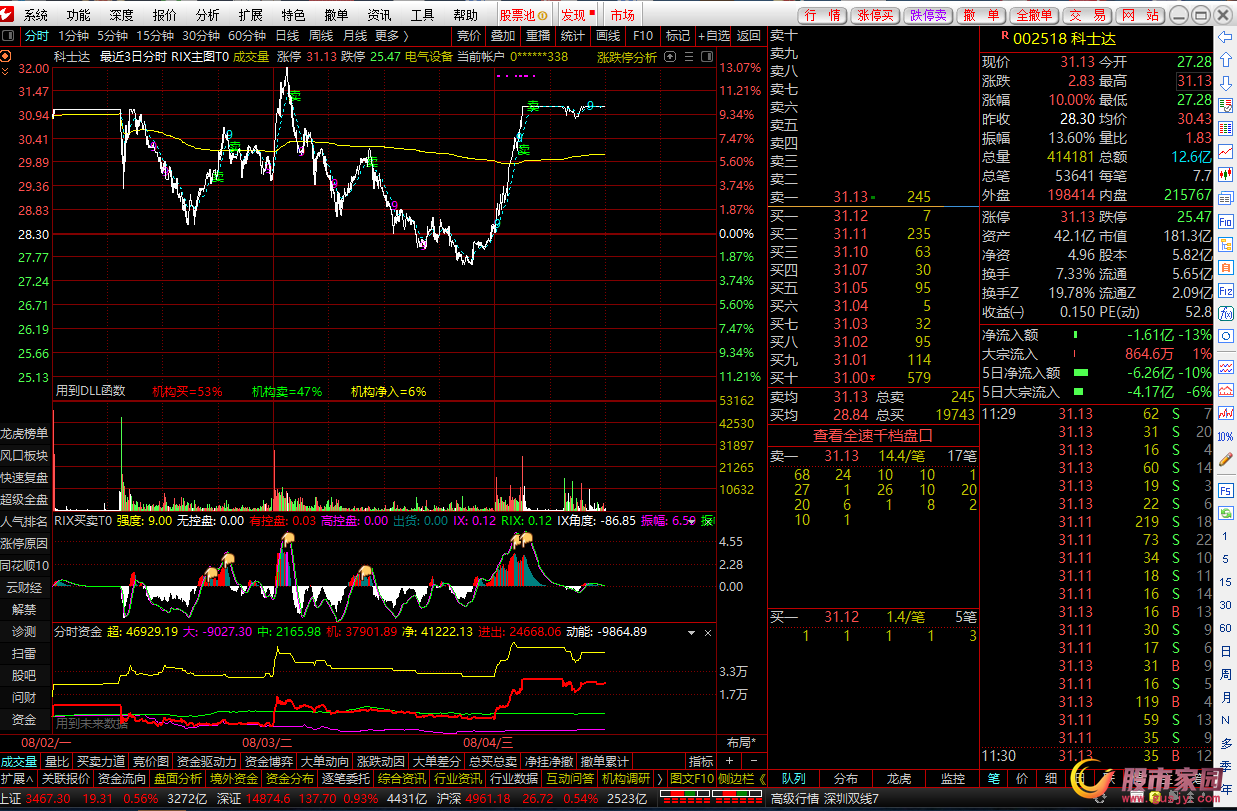Viewport: 1237px width, 811px height.
Task: Open the 分析 menu
Action: [208, 15]
